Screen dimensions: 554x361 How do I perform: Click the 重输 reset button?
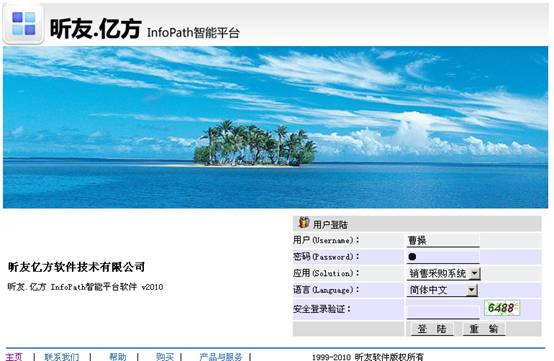(x=484, y=329)
